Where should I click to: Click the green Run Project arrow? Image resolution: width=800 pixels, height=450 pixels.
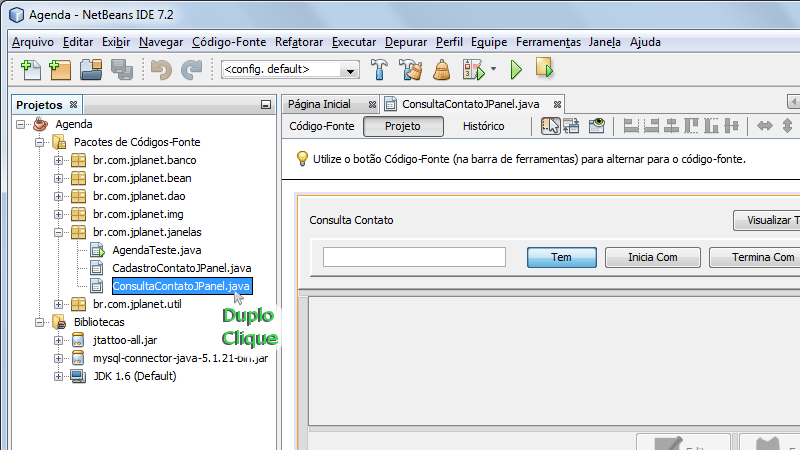pyautogui.click(x=516, y=70)
